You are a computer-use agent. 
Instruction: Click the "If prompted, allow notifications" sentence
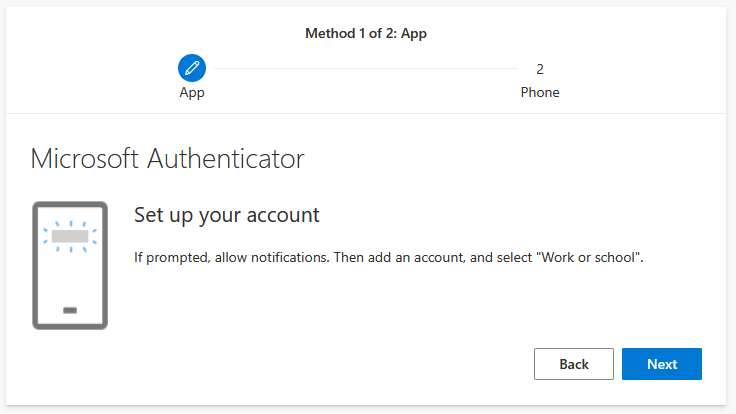point(232,257)
